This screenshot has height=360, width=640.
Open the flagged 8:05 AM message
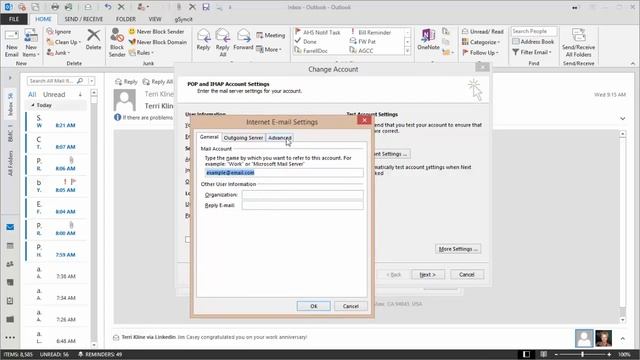pos(57,186)
